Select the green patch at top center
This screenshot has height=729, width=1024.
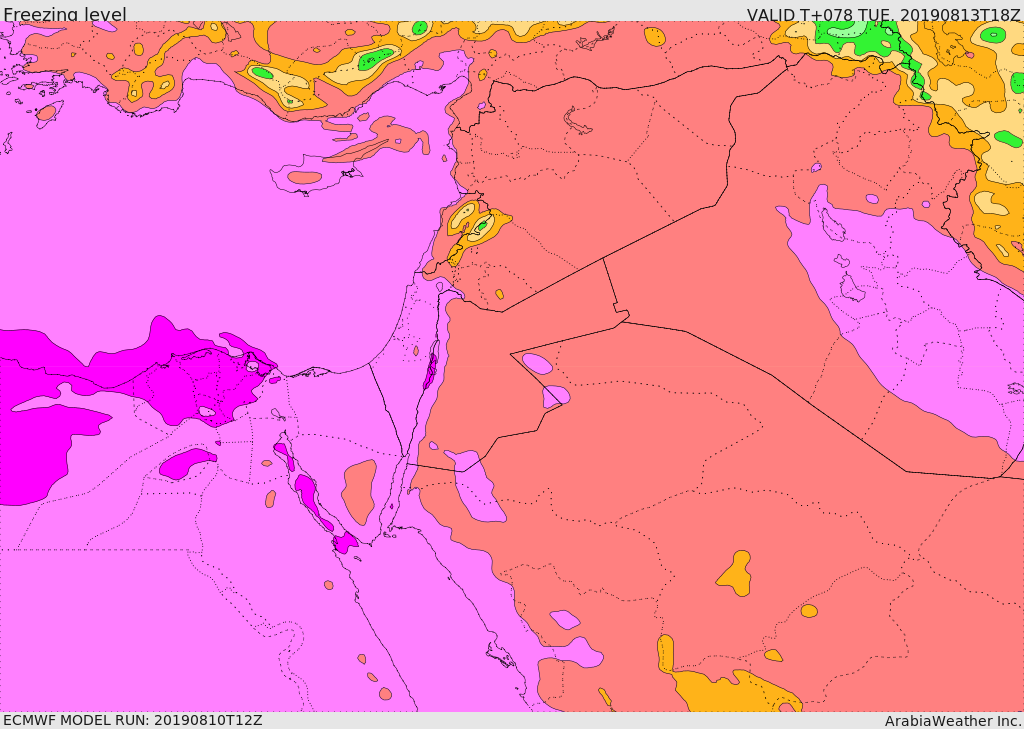click(x=377, y=58)
